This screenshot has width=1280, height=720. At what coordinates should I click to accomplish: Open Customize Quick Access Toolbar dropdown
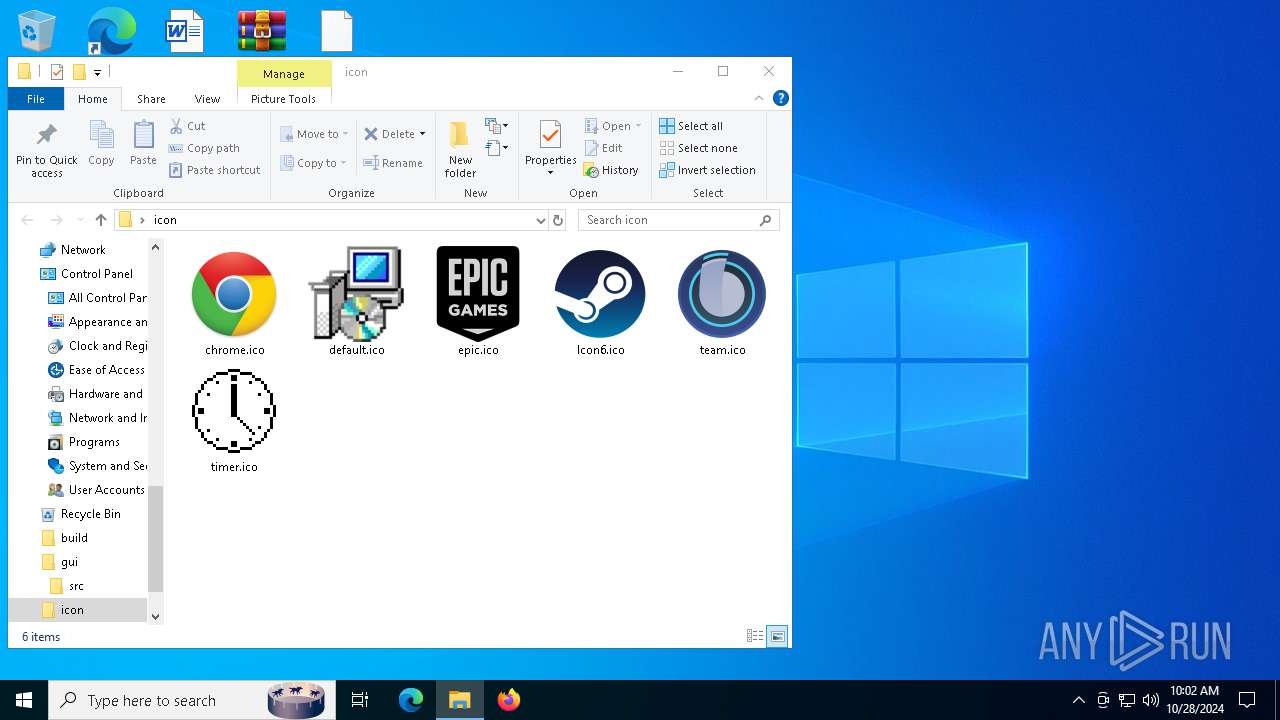(97, 72)
